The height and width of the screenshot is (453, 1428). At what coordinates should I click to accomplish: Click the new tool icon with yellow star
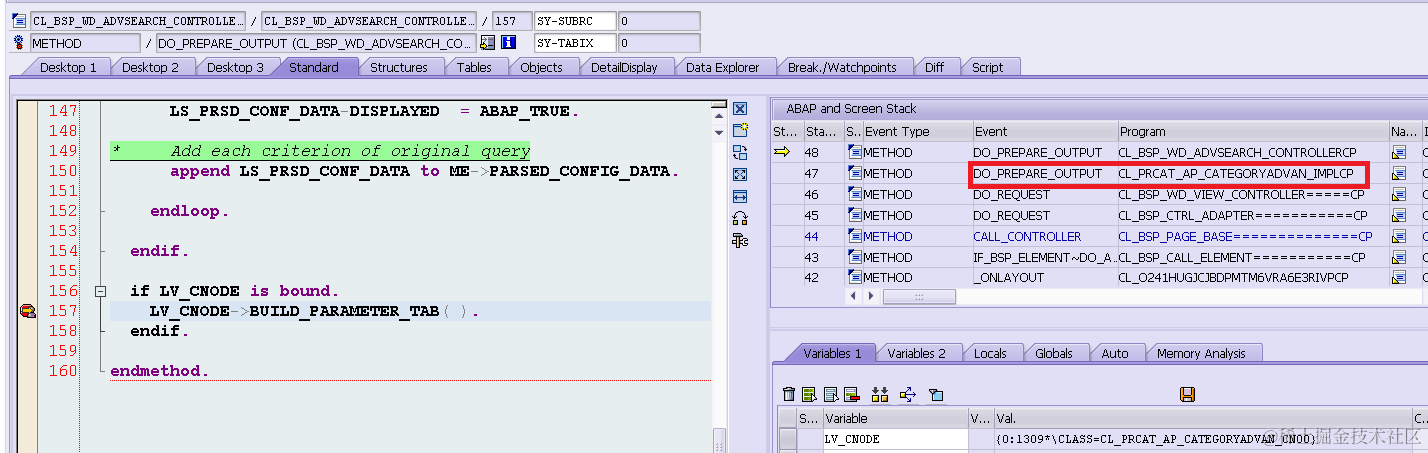pyautogui.click(x=740, y=131)
